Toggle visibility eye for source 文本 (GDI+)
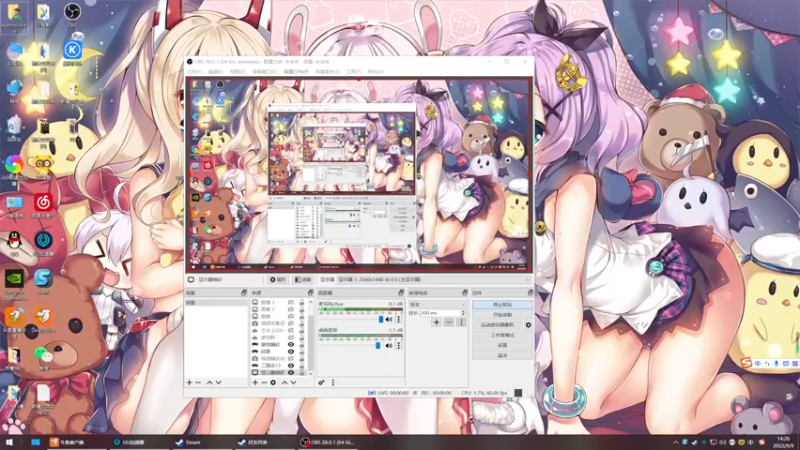 291,331
